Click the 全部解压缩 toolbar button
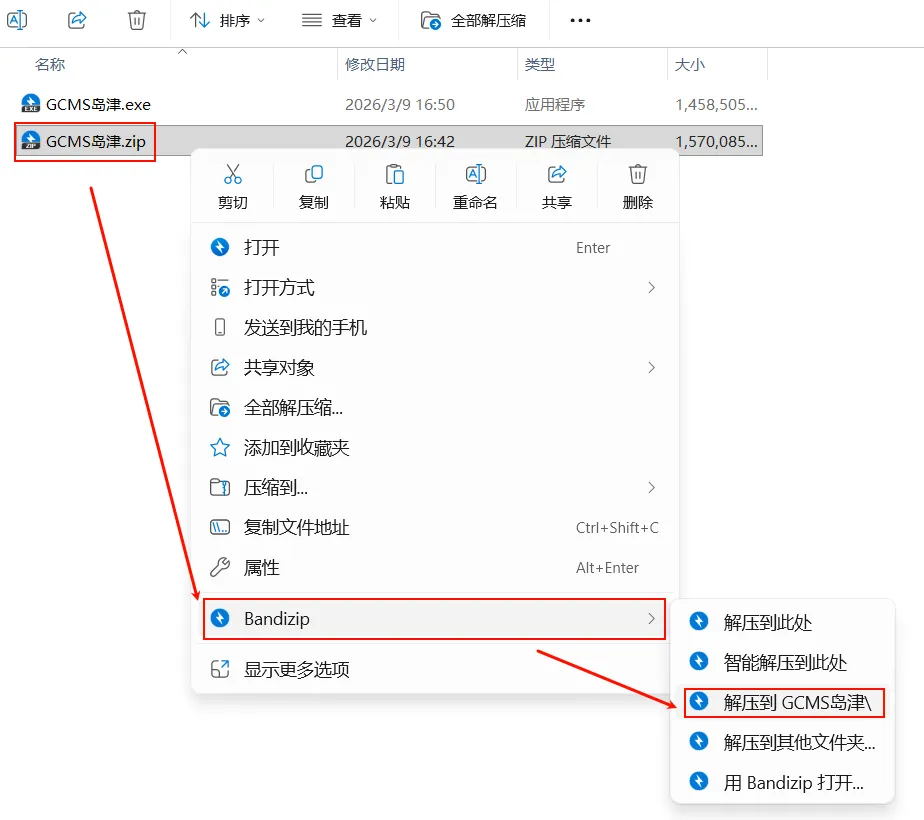 point(473,21)
